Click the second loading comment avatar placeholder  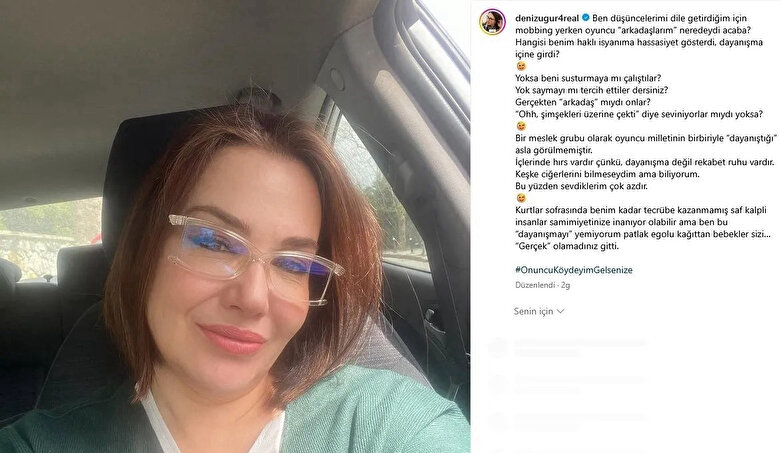coord(497,384)
